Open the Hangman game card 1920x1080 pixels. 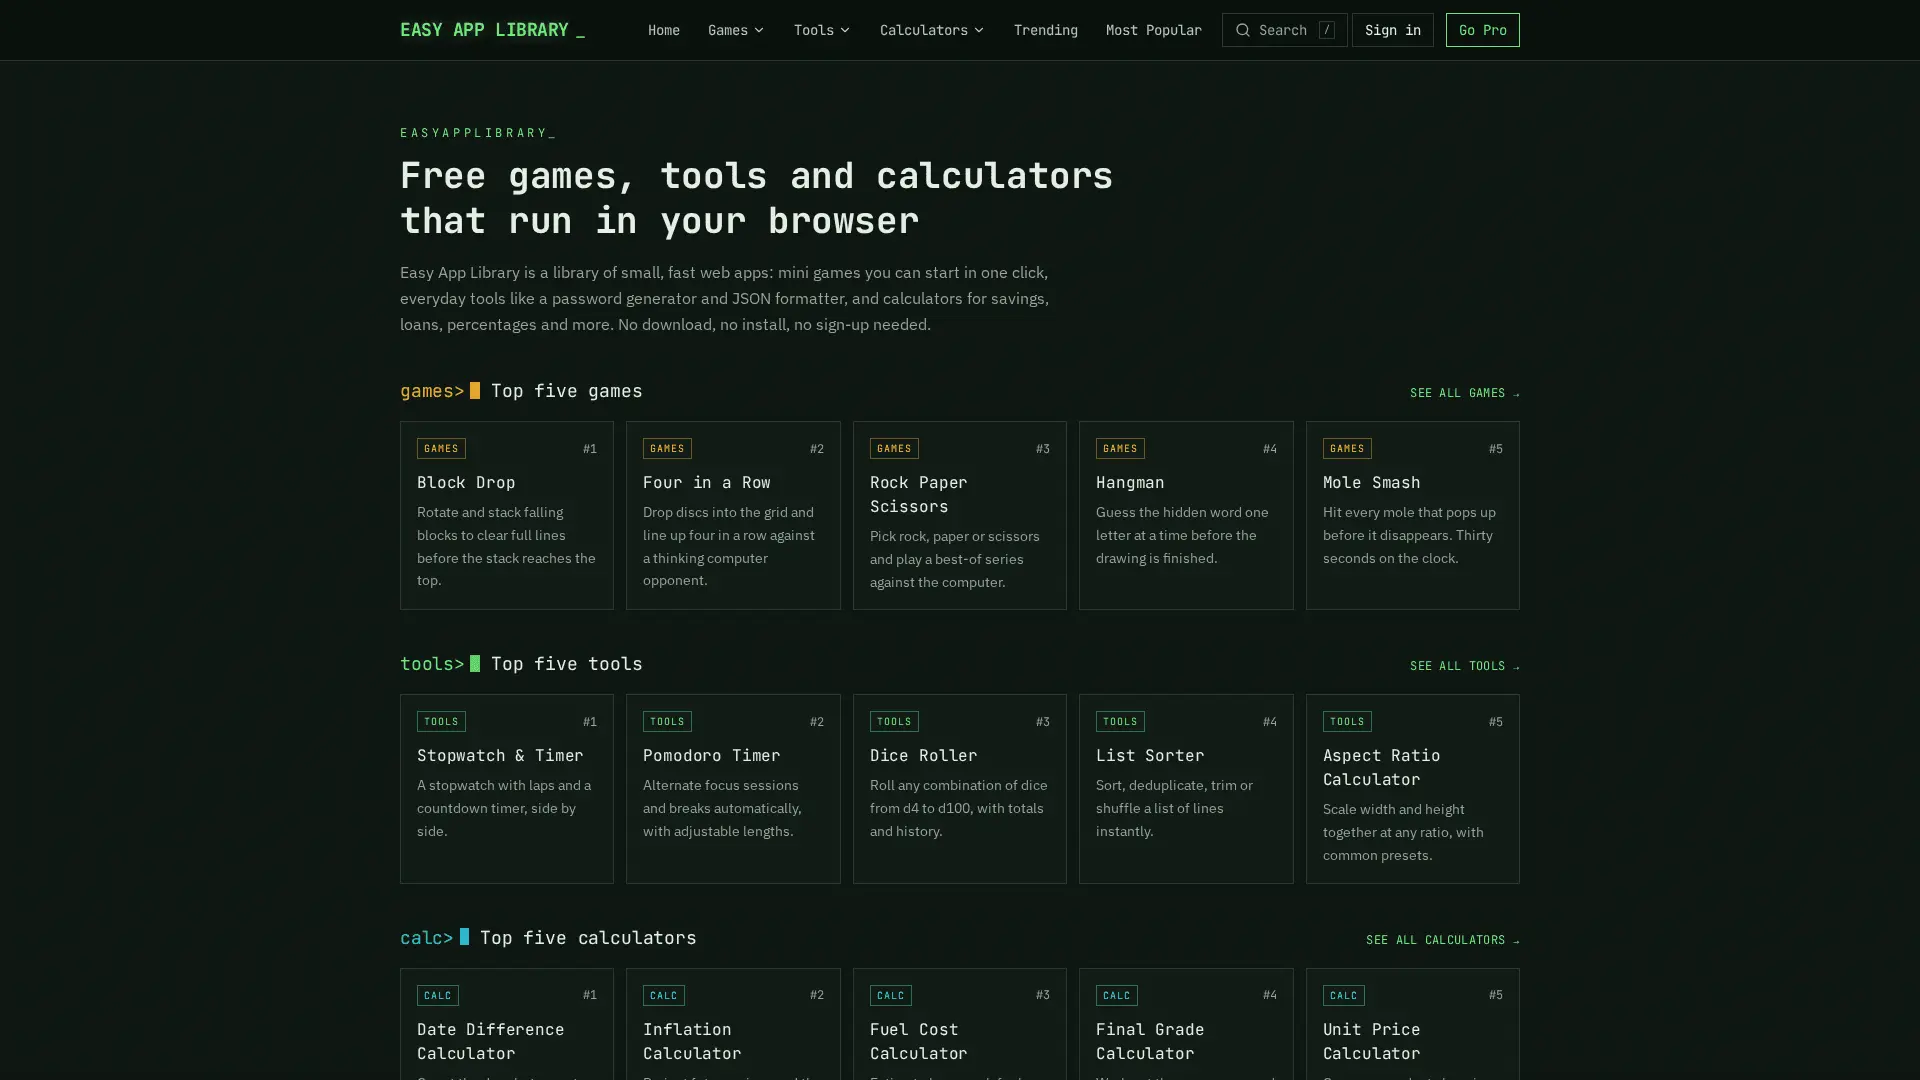(x=1186, y=515)
